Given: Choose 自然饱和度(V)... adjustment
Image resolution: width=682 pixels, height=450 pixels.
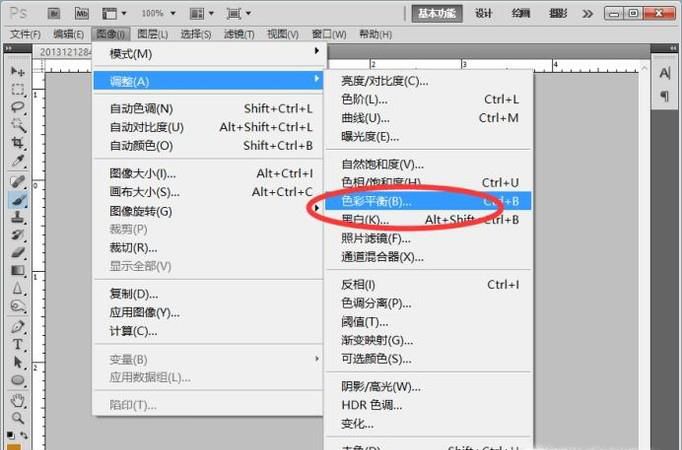Looking at the screenshot, I should pyautogui.click(x=428, y=164).
